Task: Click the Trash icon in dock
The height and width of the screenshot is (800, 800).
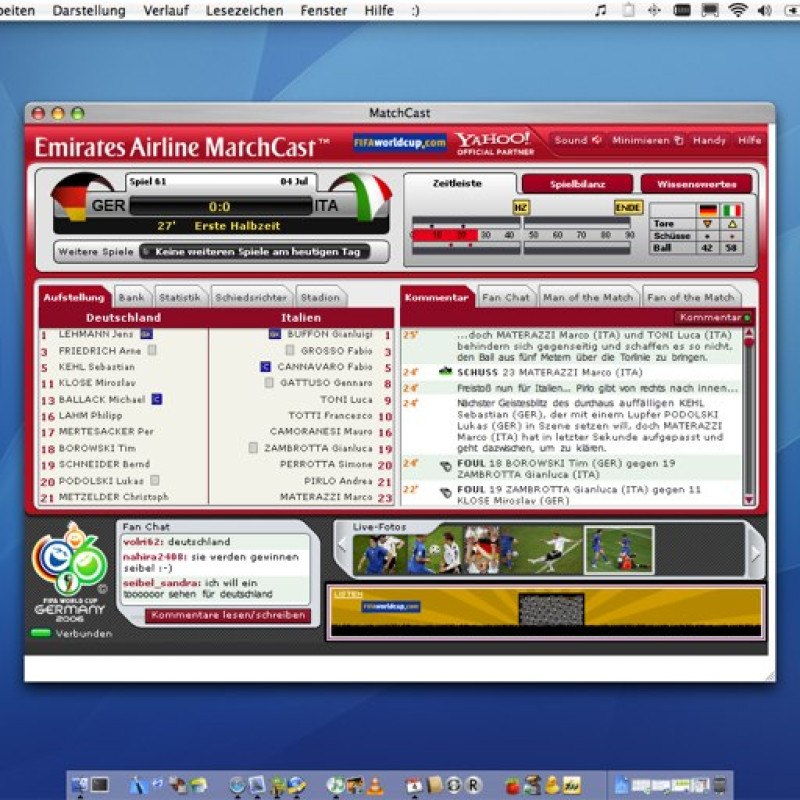Action: pyautogui.click(x=719, y=785)
